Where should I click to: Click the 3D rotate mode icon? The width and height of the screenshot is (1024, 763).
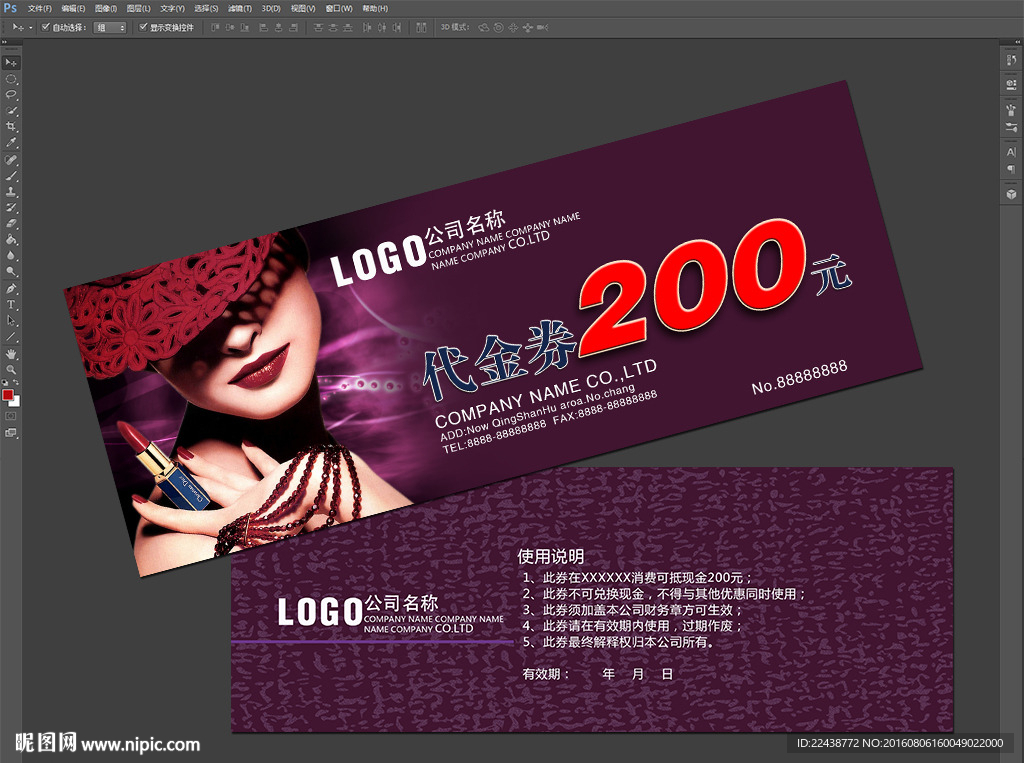click(x=484, y=27)
